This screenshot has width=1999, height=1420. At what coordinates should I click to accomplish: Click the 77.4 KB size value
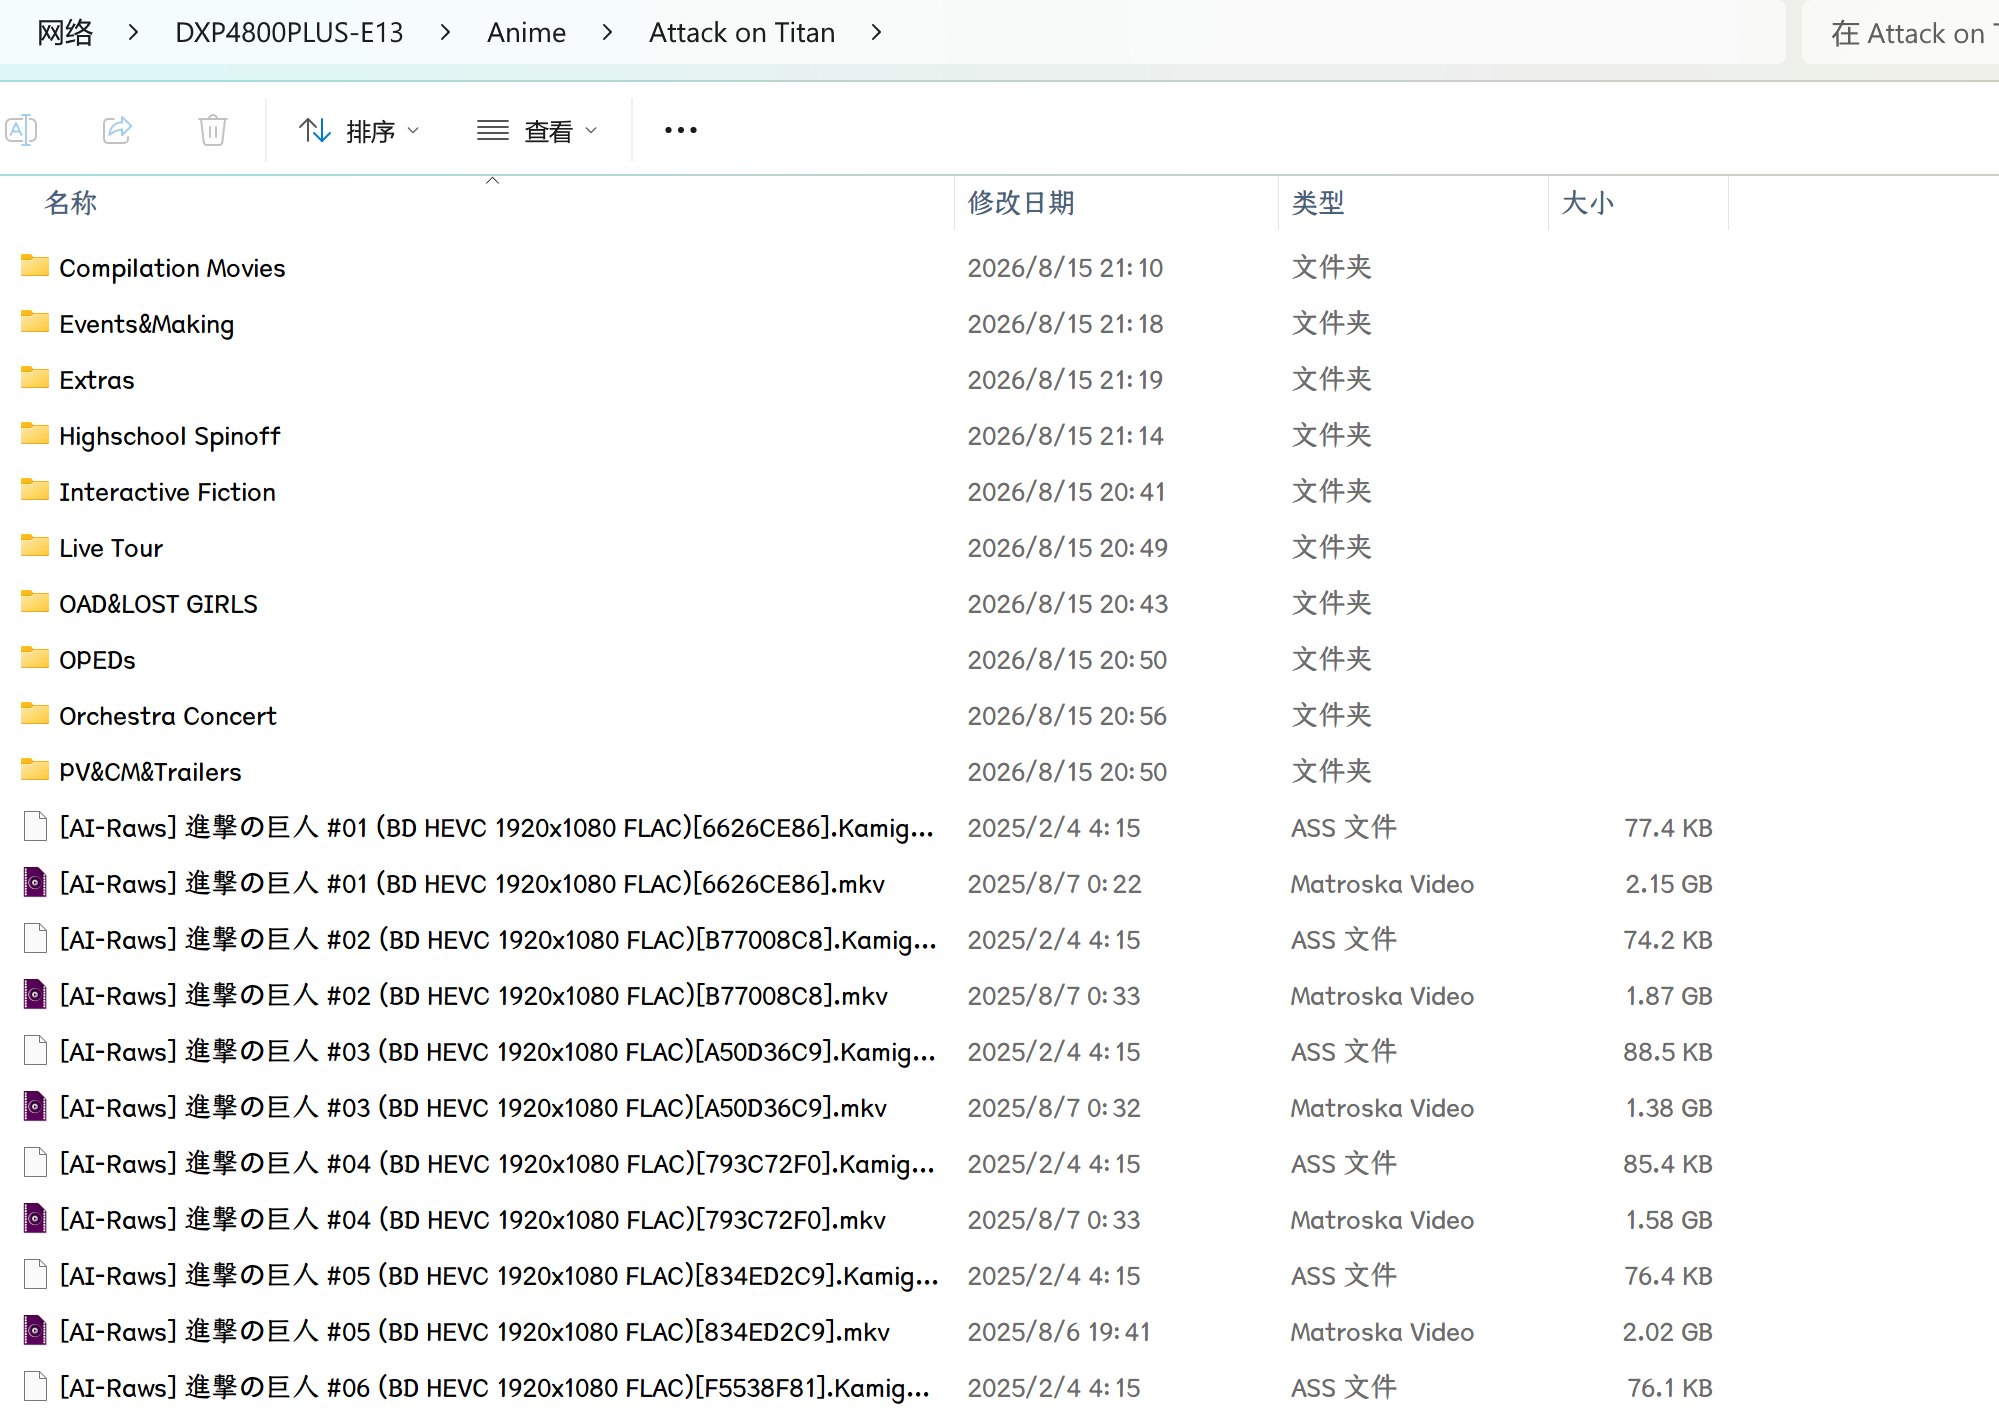(x=1669, y=828)
